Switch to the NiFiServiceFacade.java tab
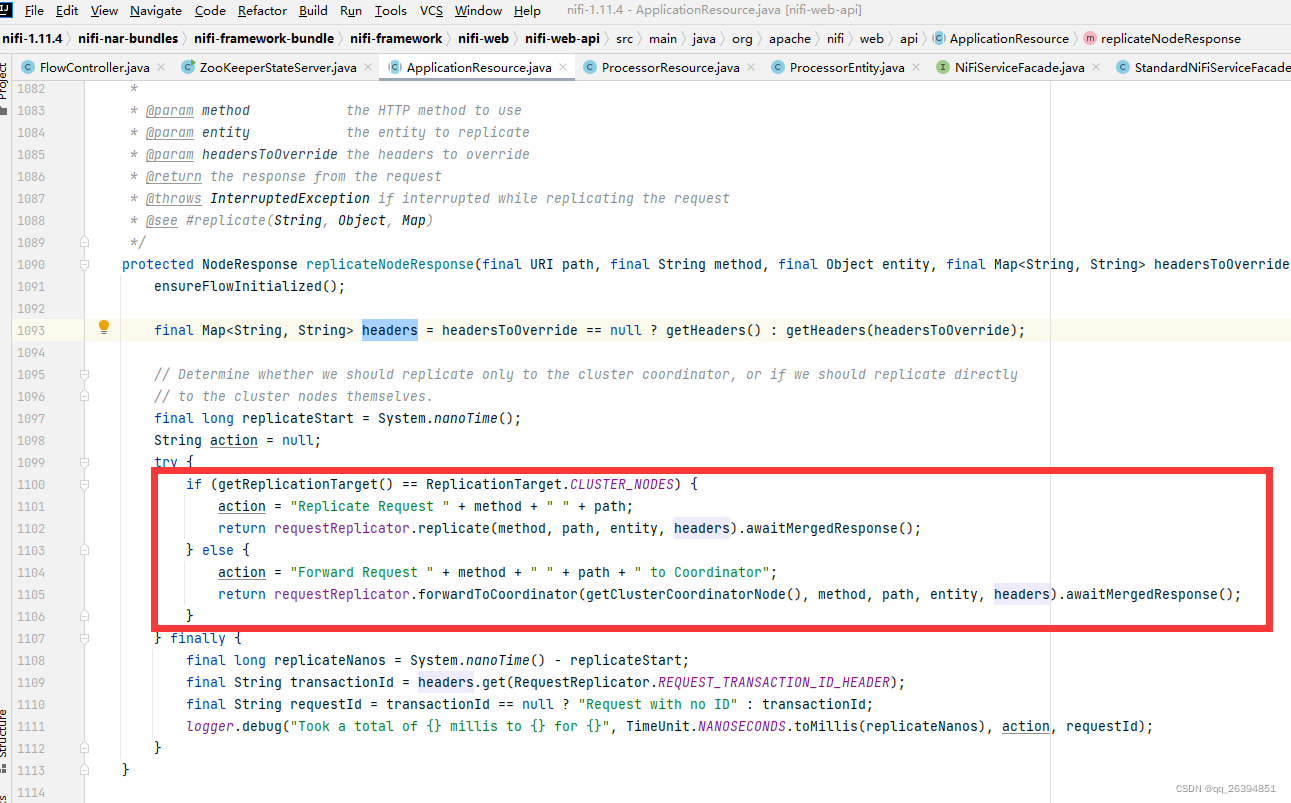1291x803 pixels. click(1019, 68)
